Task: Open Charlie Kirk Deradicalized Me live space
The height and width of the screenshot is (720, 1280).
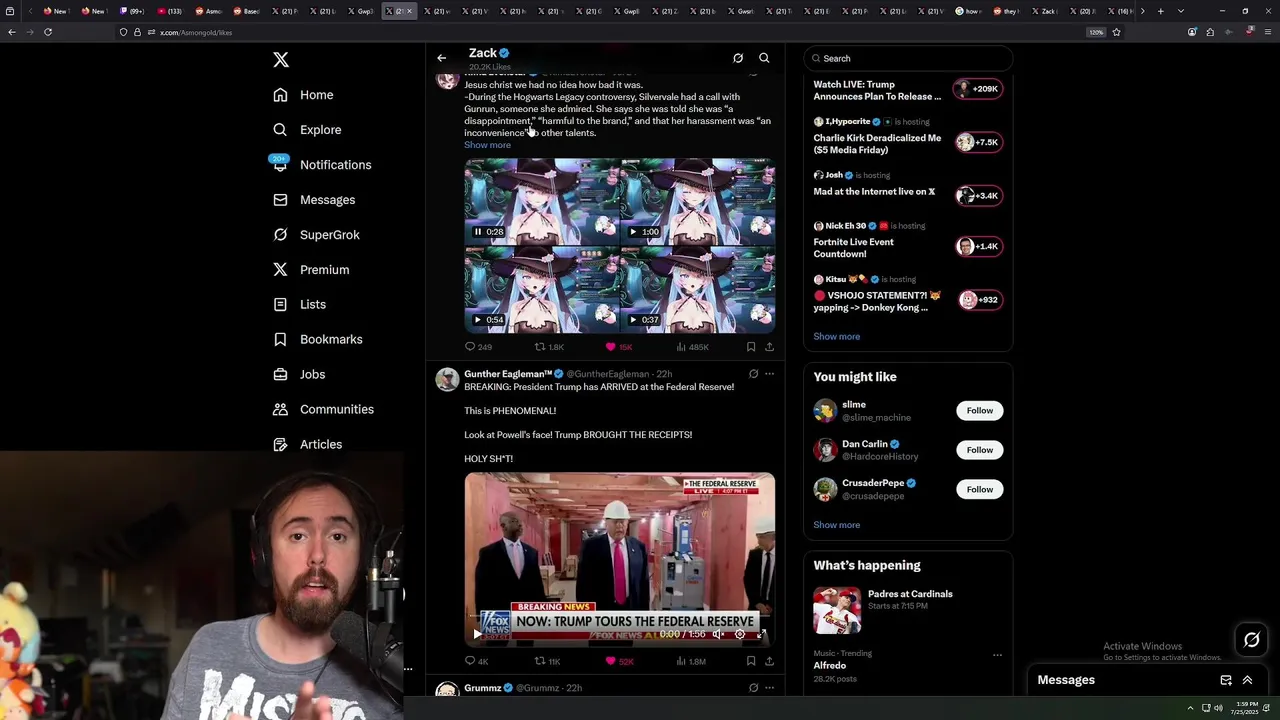Action: point(908,136)
